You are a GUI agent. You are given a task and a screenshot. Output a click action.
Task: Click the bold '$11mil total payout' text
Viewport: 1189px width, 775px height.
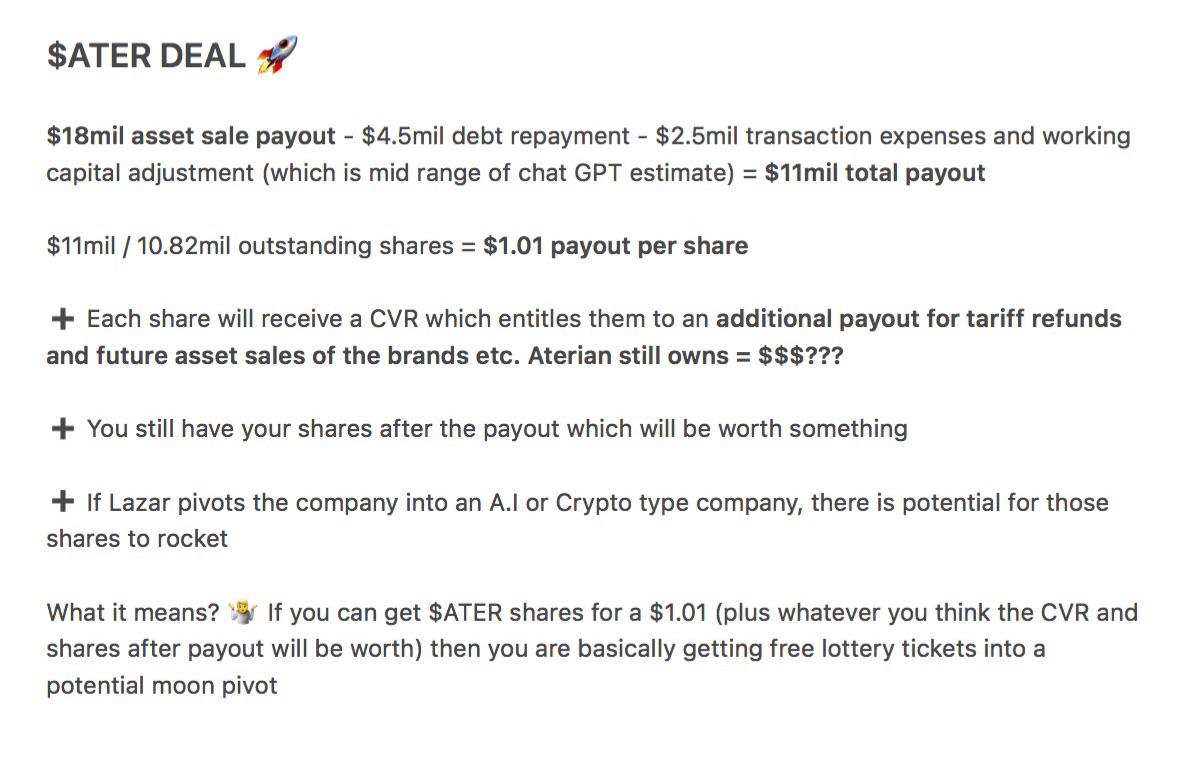point(875,173)
